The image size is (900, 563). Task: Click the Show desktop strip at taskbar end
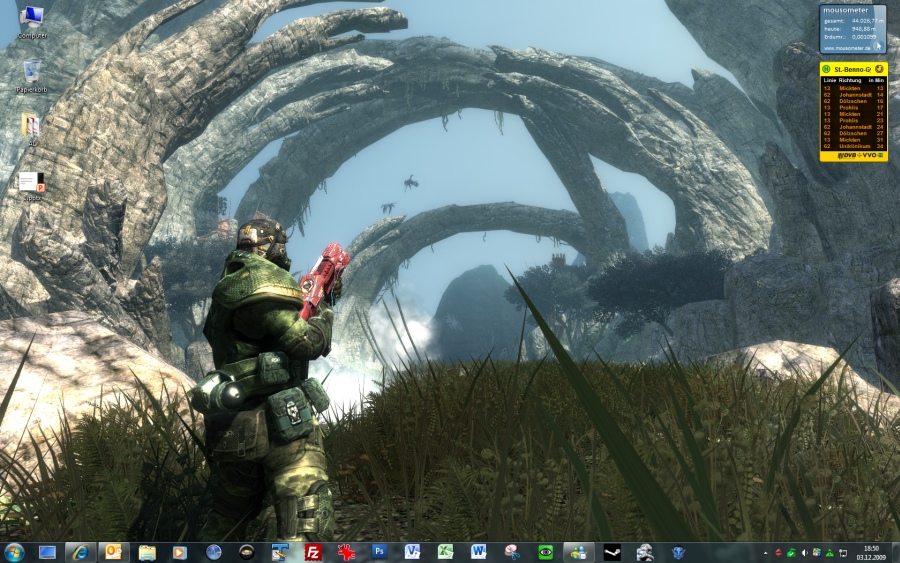(x=895, y=553)
